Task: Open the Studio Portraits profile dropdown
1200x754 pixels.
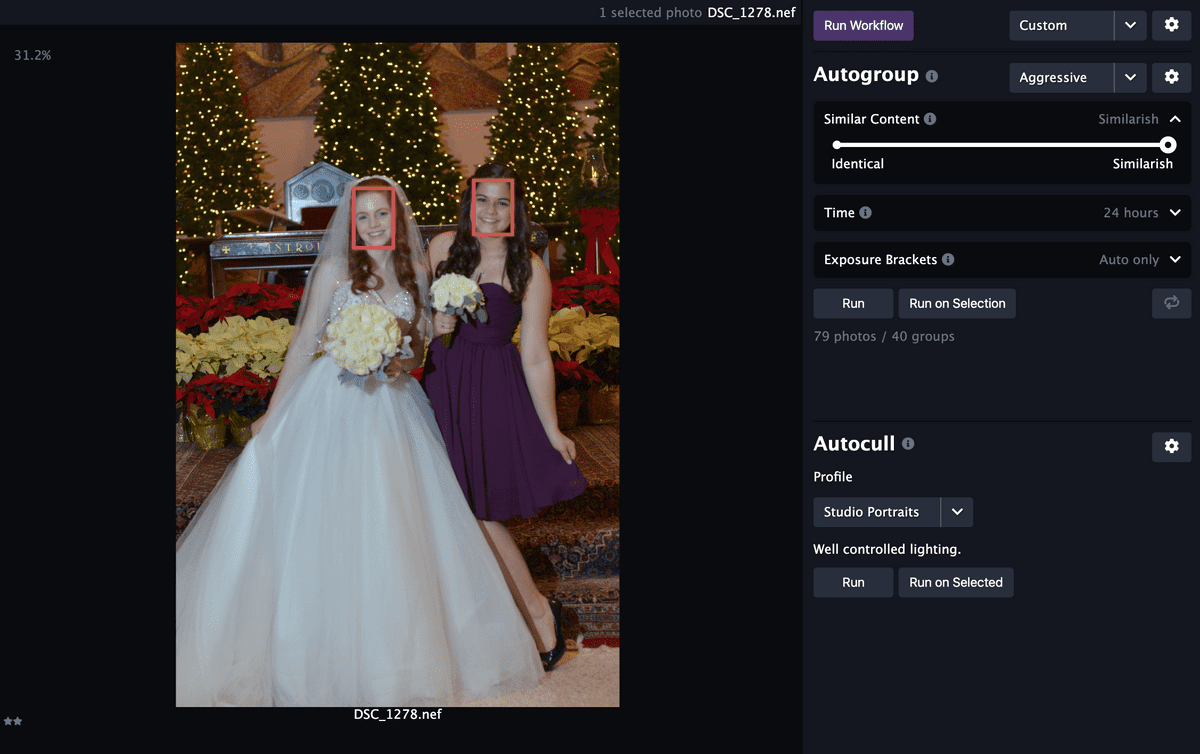Action: point(957,512)
